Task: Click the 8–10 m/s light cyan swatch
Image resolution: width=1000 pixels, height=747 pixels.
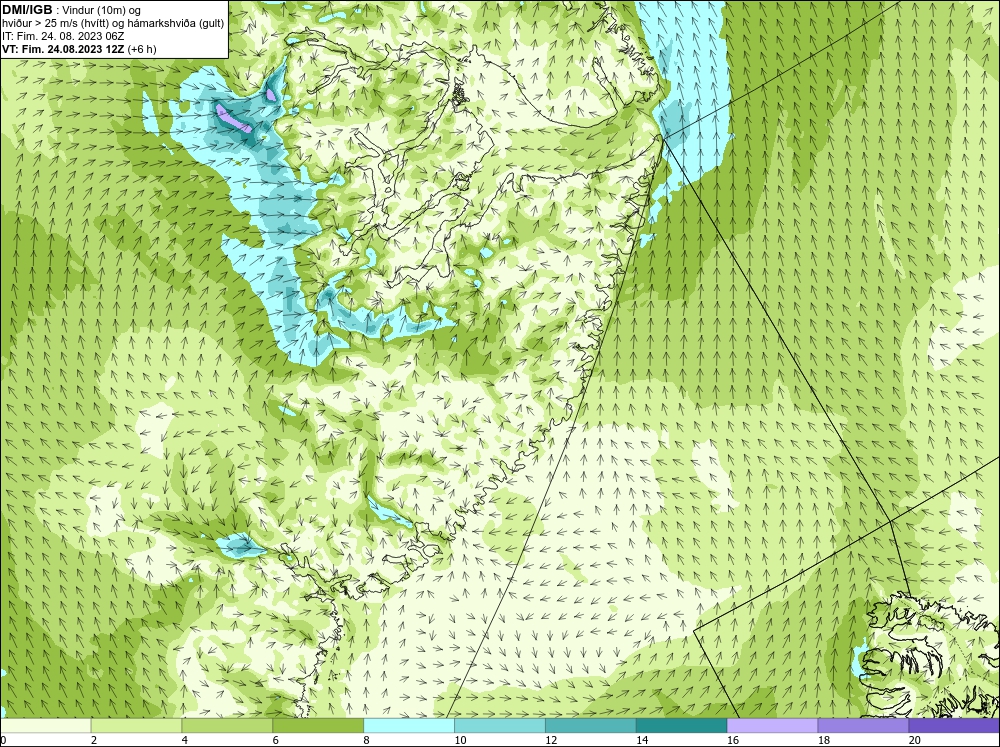Action: 409,726
